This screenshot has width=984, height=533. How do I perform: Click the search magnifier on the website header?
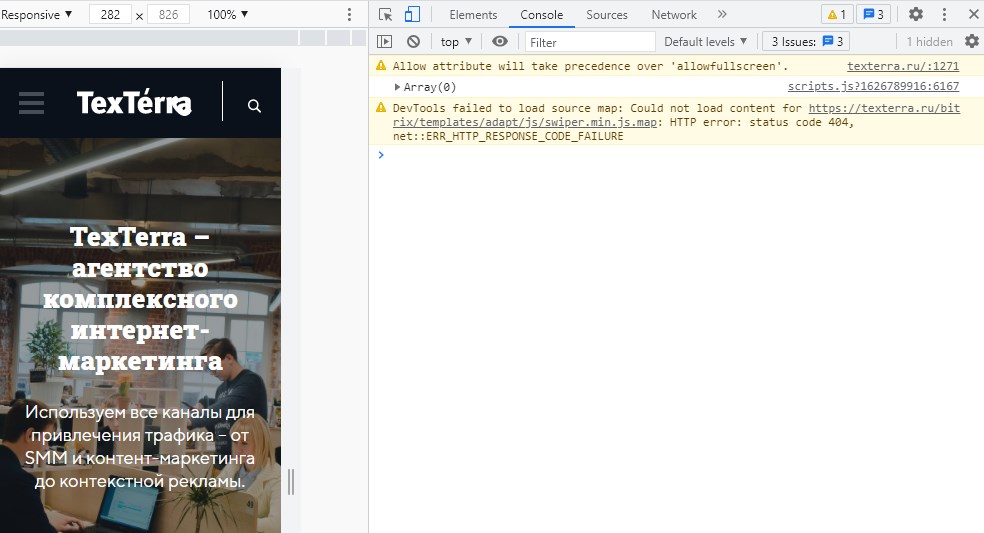pyautogui.click(x=254, y=105)
